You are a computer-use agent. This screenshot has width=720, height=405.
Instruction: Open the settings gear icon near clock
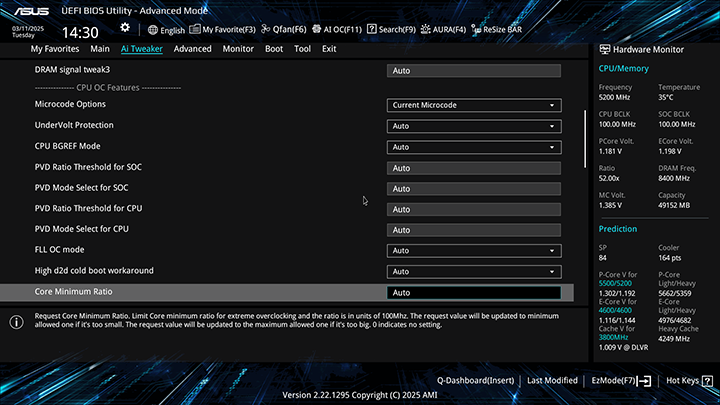pos(125,28)
